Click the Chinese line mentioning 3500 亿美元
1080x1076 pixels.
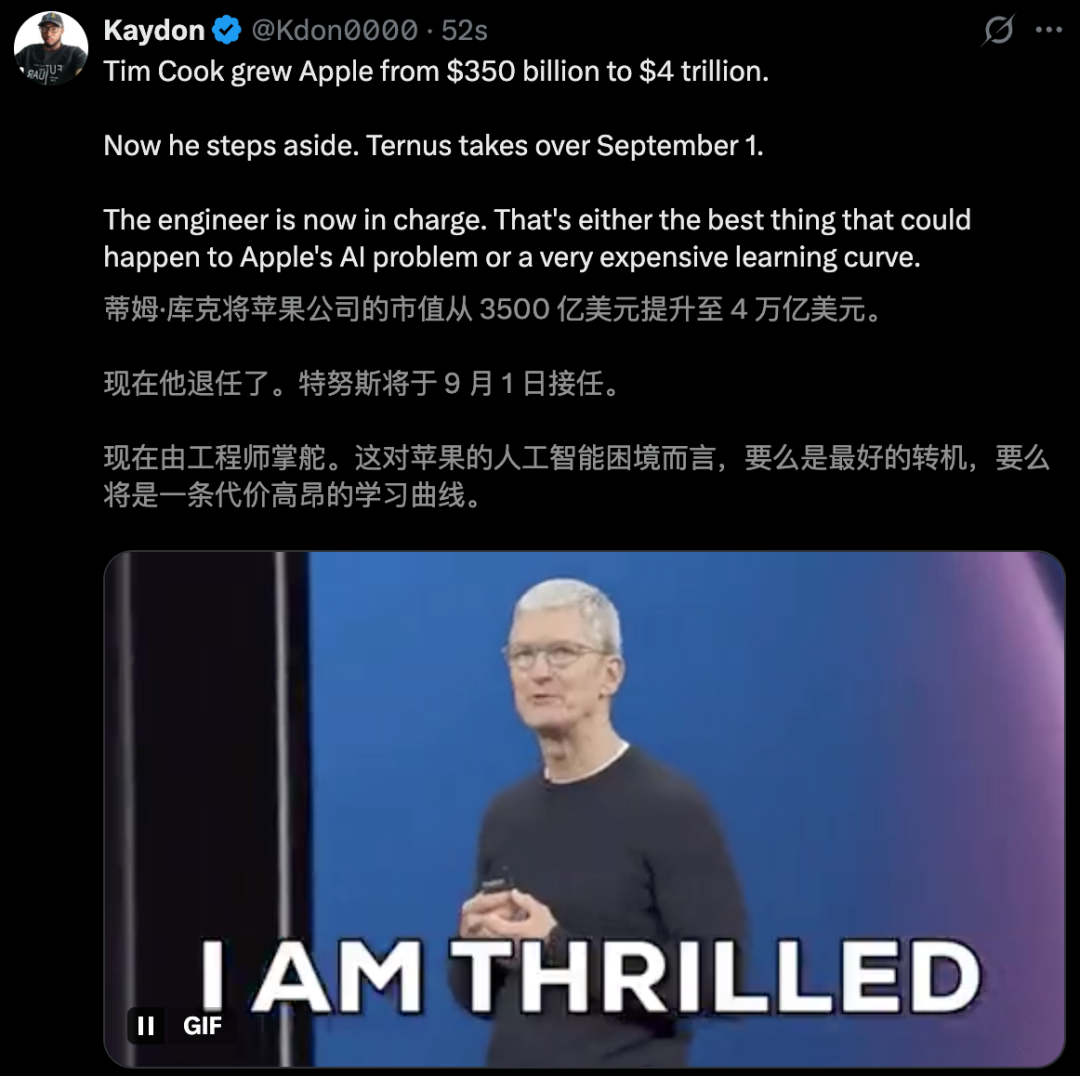[492, 309]
